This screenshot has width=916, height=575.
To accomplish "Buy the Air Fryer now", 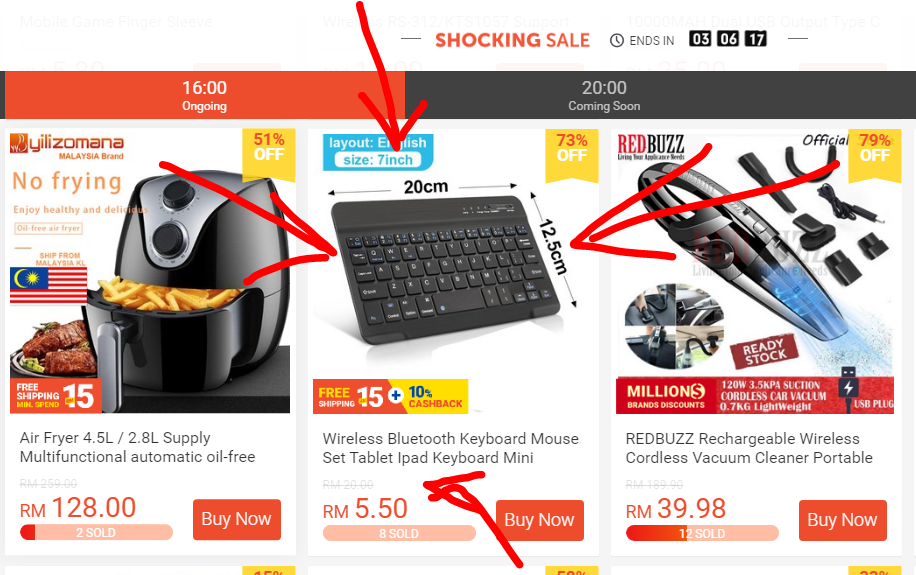I will click(x=236, y=519).
